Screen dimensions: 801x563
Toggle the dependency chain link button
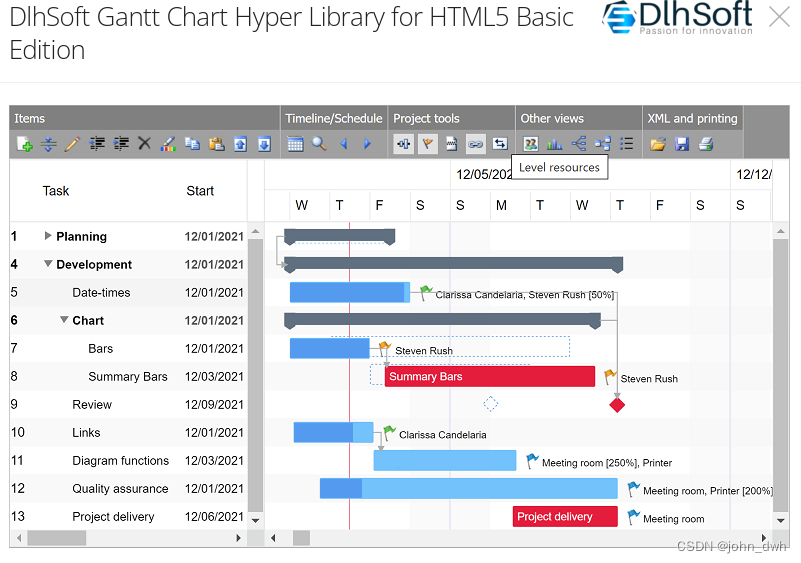coord(476,144)
